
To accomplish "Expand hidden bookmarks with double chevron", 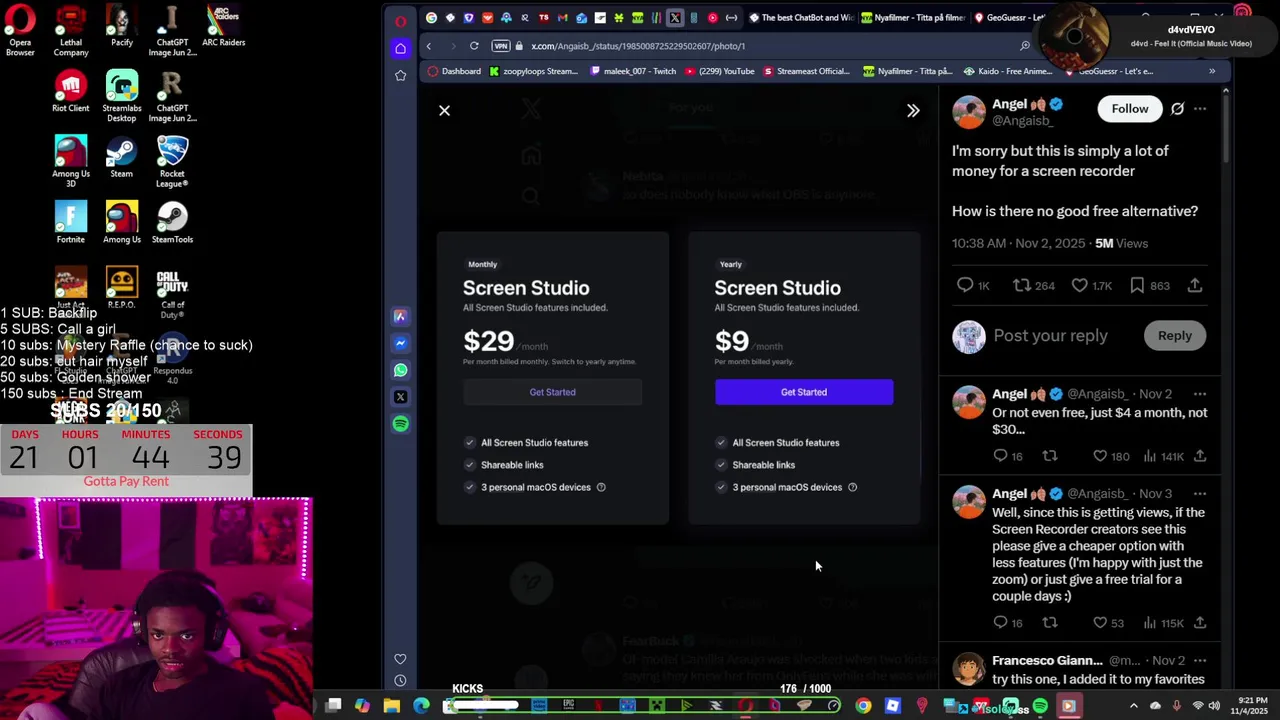I will (x=1212, y=71).
